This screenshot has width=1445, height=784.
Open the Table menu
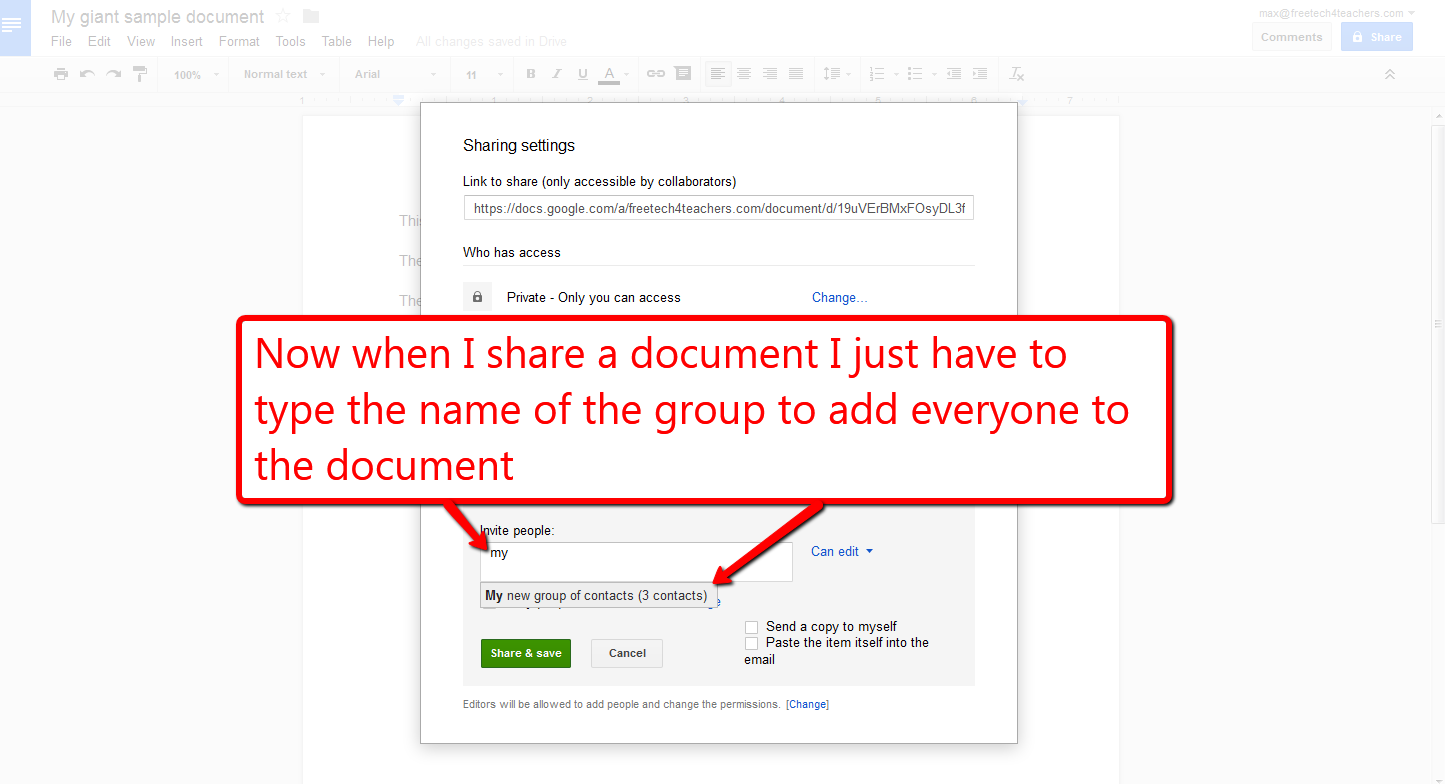[x=337, y=41]
